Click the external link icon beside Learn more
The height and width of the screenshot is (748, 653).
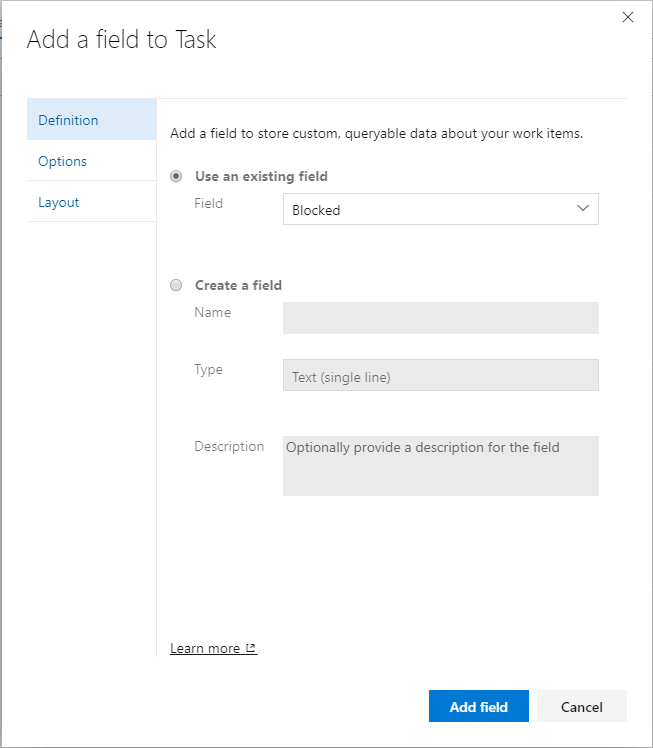click(251, 648)
